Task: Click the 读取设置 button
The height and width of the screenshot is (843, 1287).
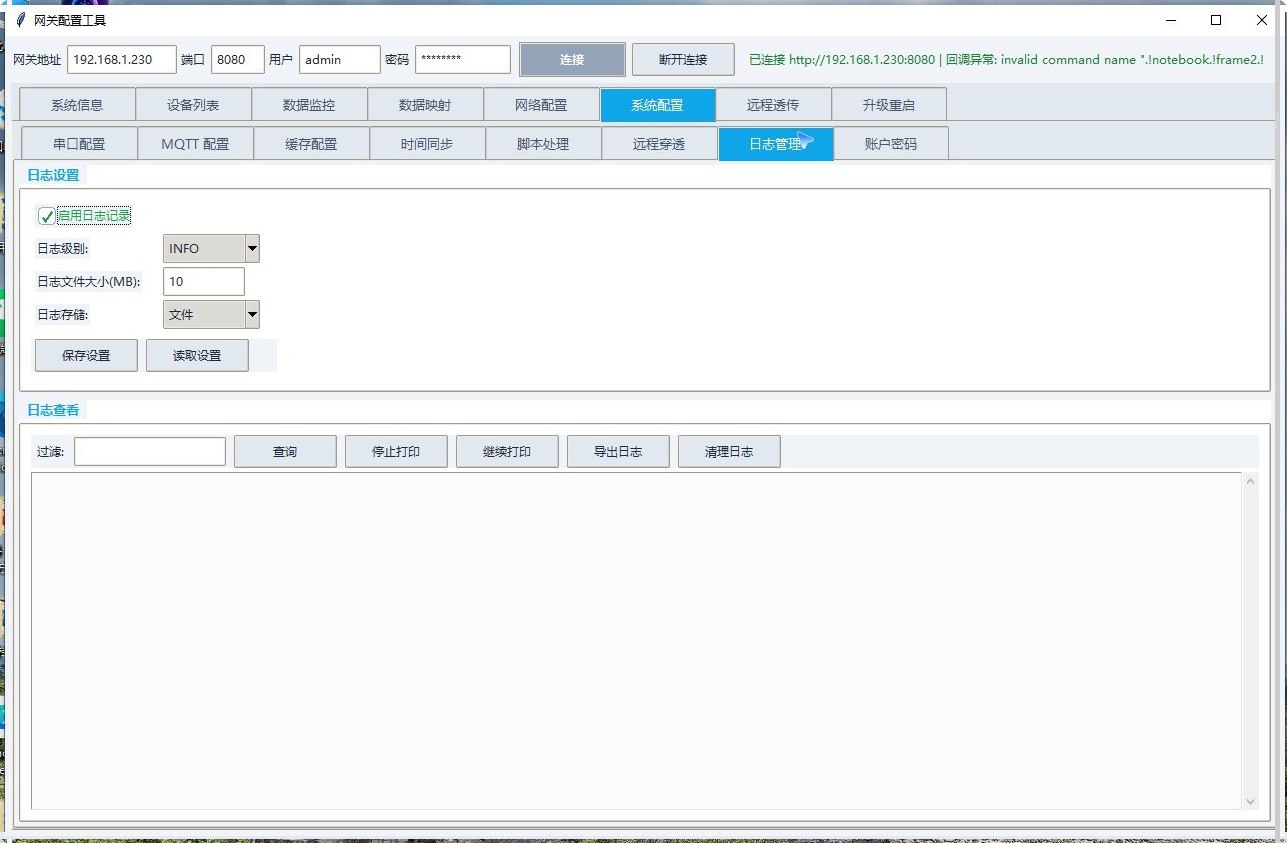Action: (197, 355)
